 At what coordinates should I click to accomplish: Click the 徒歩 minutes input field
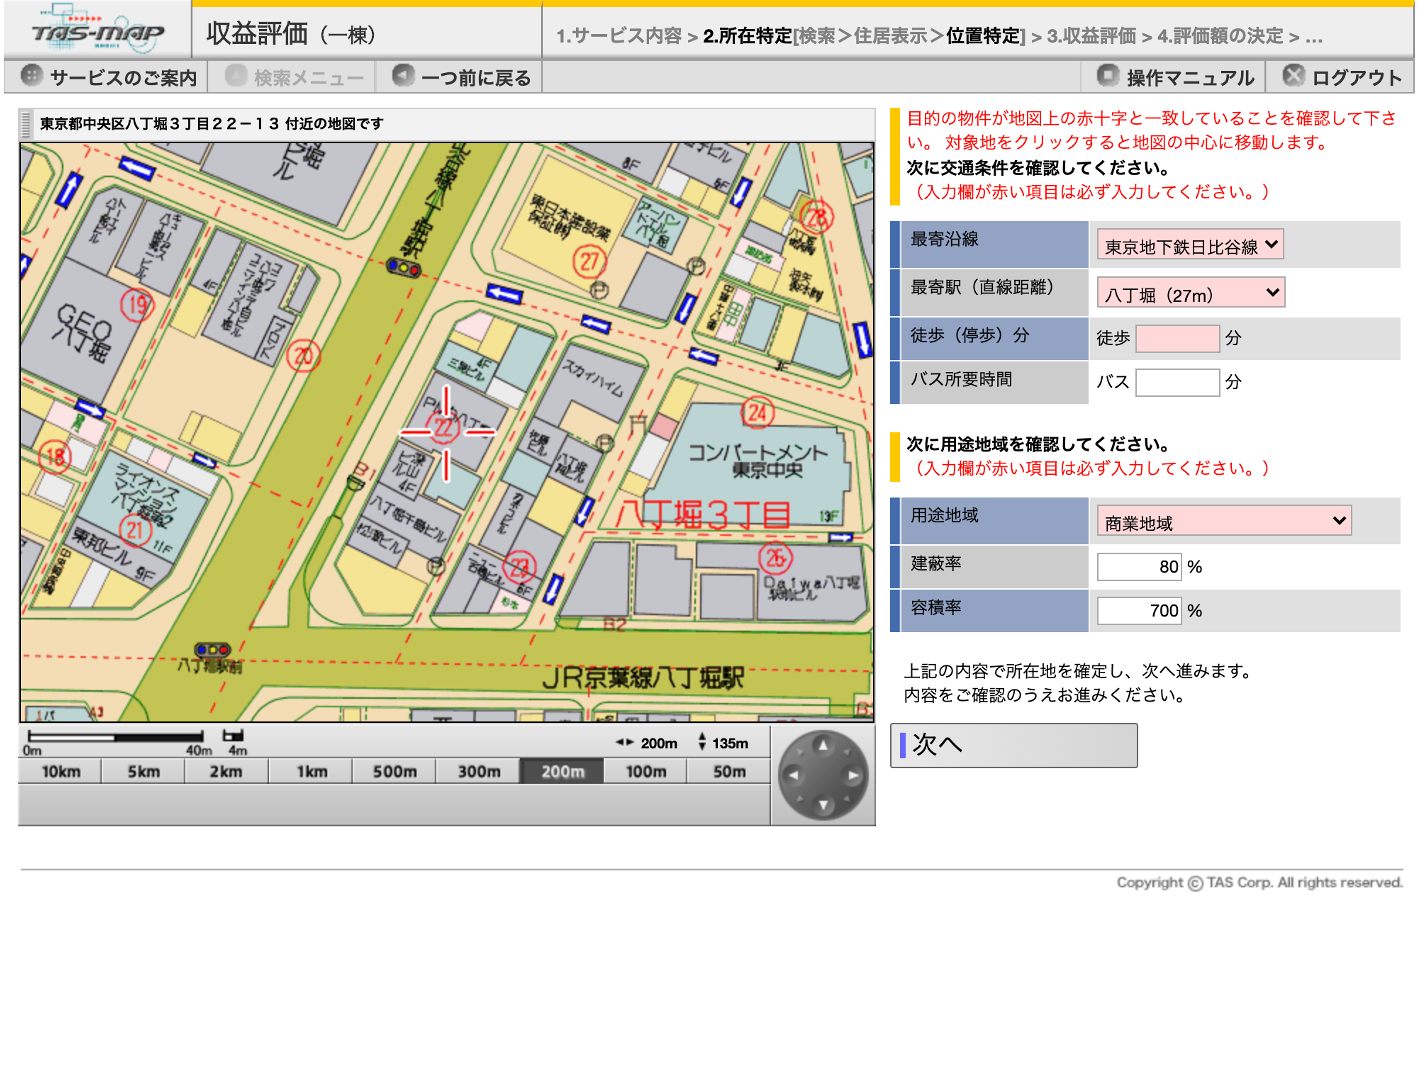pyautogui.click(x=1176, y=338)
